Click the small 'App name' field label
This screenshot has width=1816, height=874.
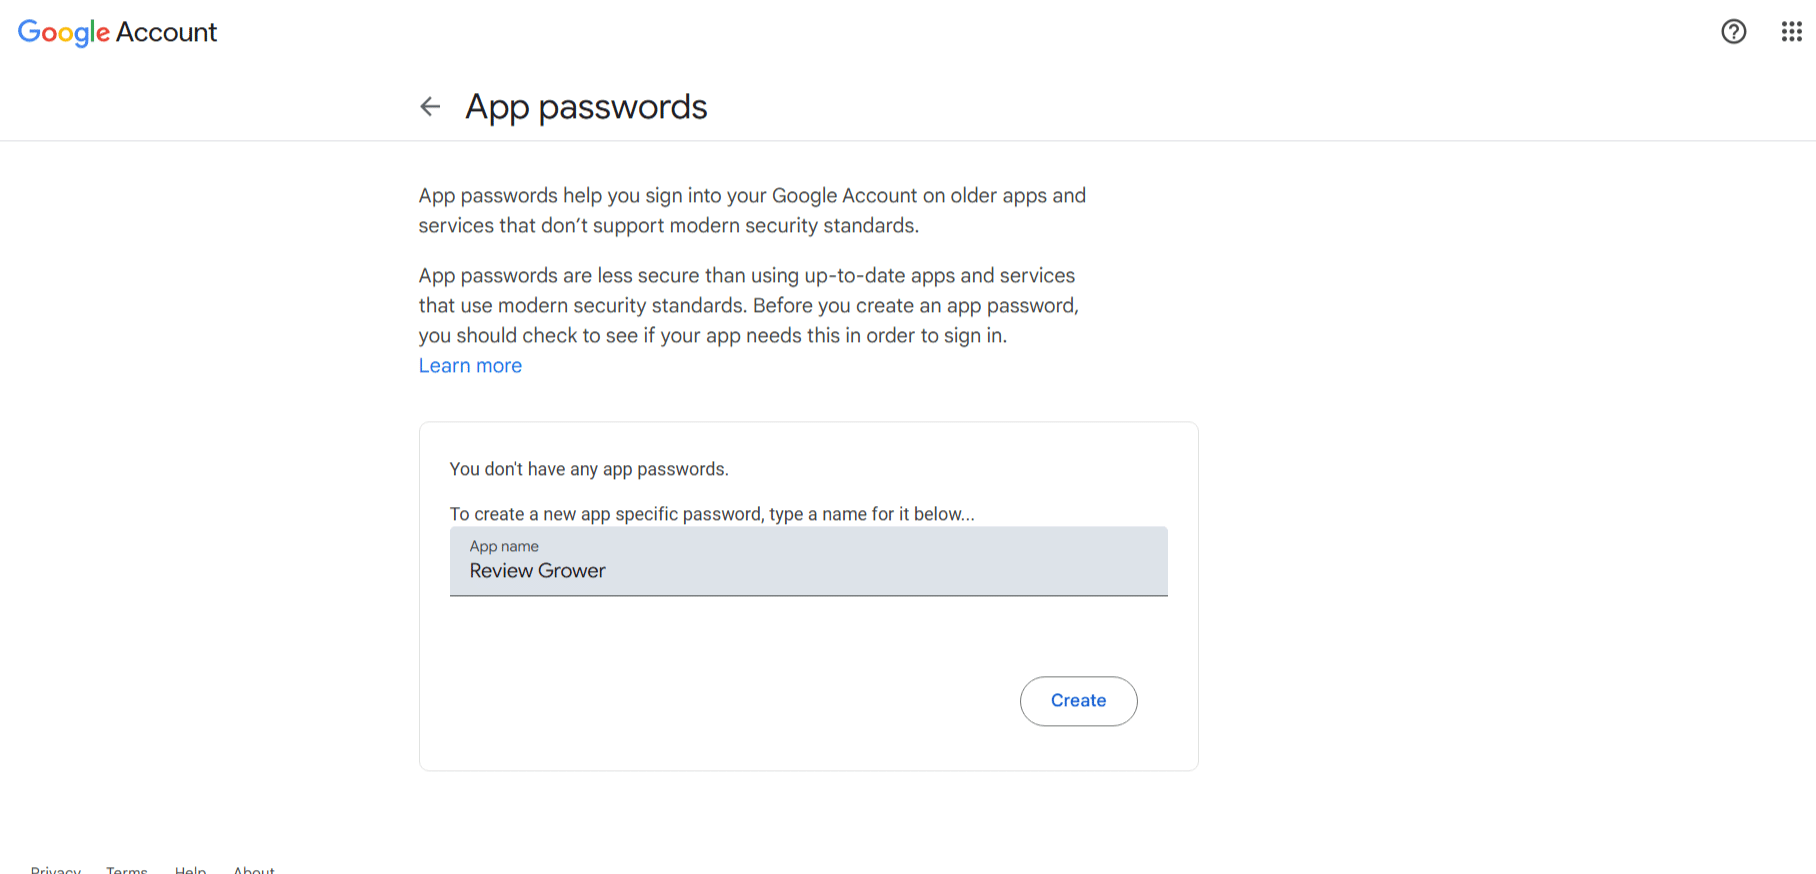[504, 546]
